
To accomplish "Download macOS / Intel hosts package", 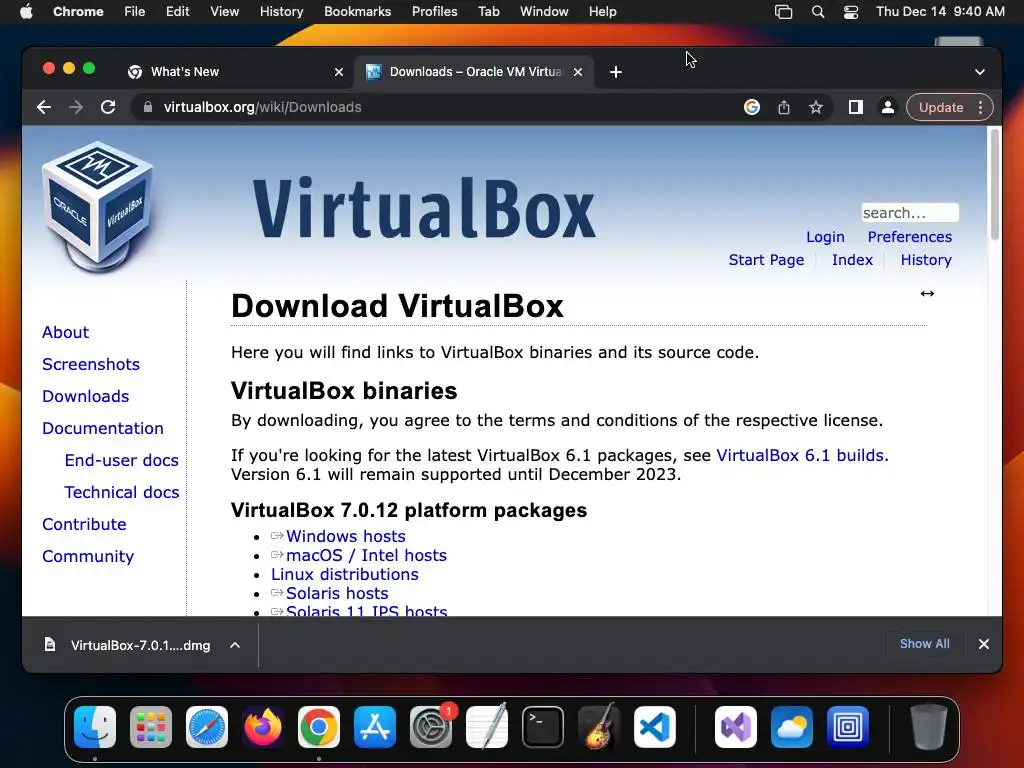I will [x=366, y=555].
